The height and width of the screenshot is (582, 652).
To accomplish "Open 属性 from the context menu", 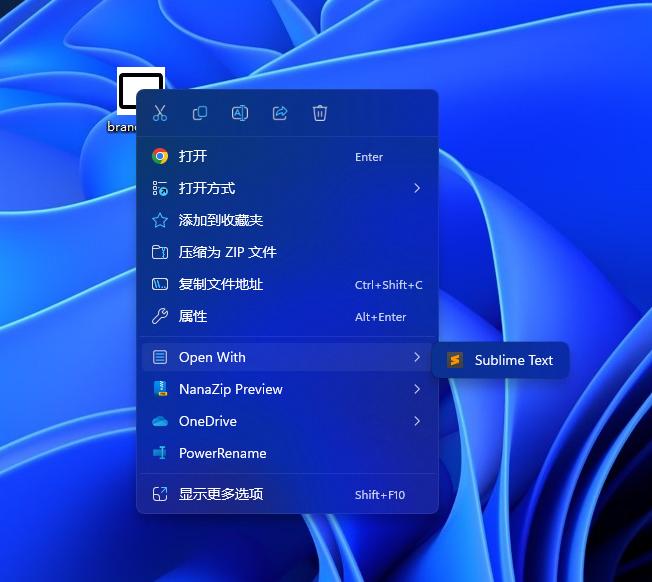I will pyautogui.click(x=287, y=316).
